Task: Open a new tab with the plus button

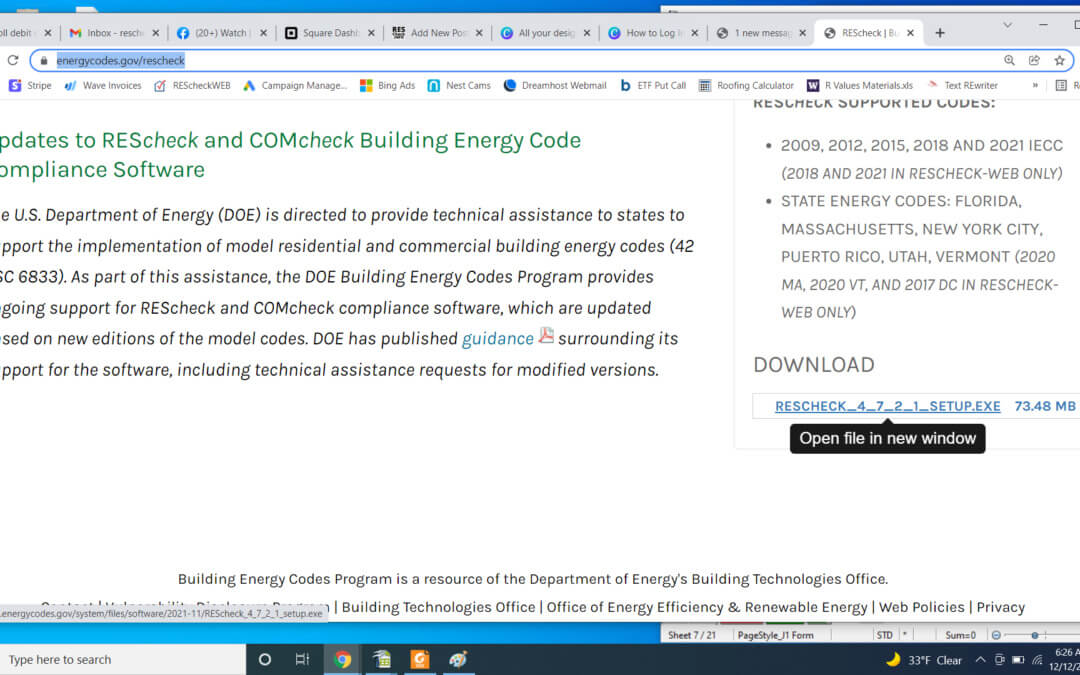Action: pyautogui.click(x=939, y=33)
